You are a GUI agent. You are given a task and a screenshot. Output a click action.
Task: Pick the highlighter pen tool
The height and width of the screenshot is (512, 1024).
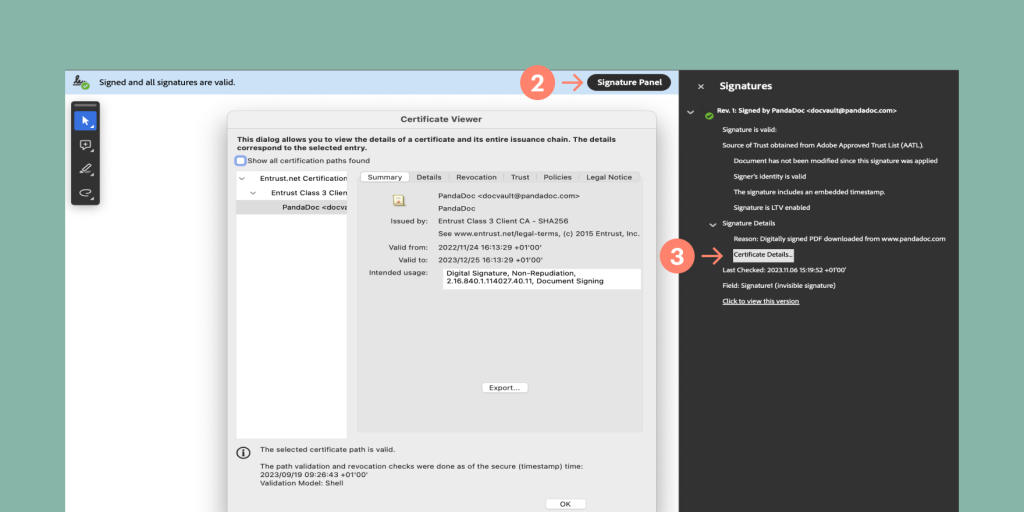tap(86, 168)
